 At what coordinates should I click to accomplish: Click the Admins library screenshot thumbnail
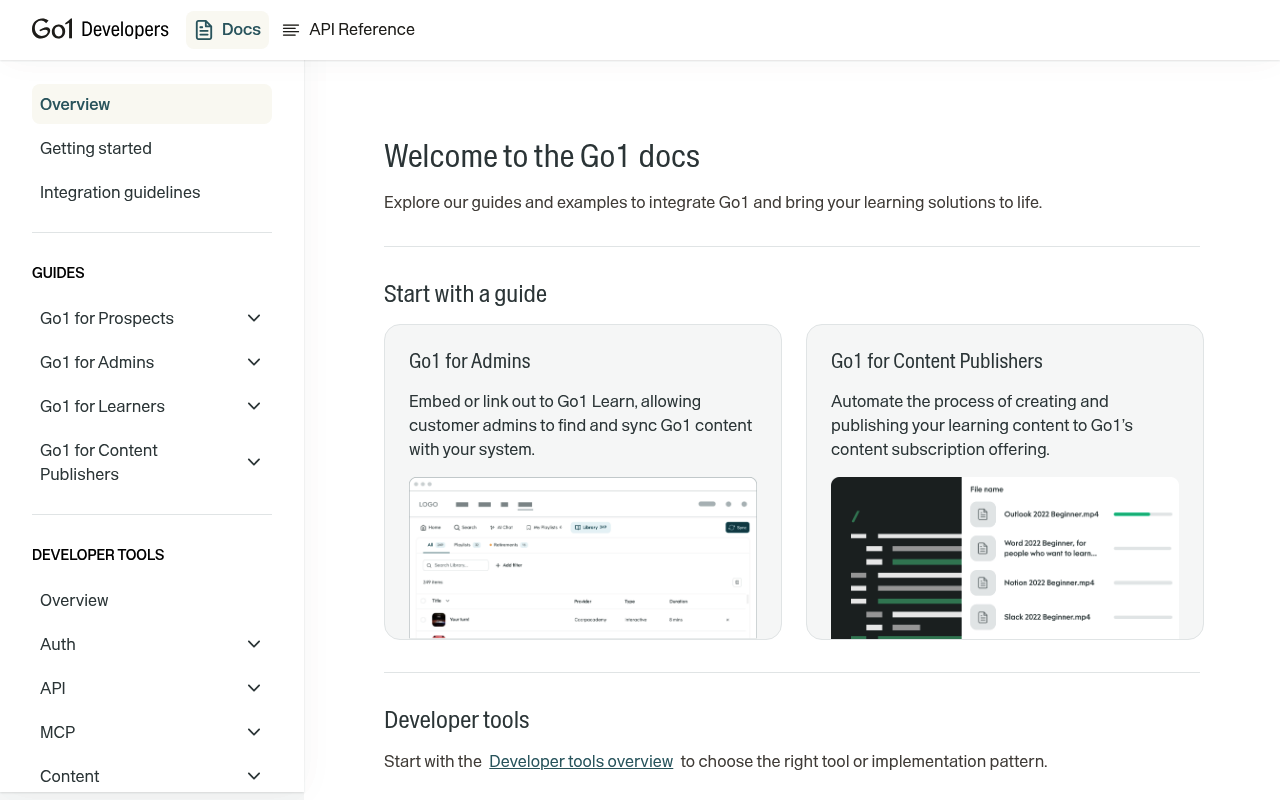coord(583,558)
